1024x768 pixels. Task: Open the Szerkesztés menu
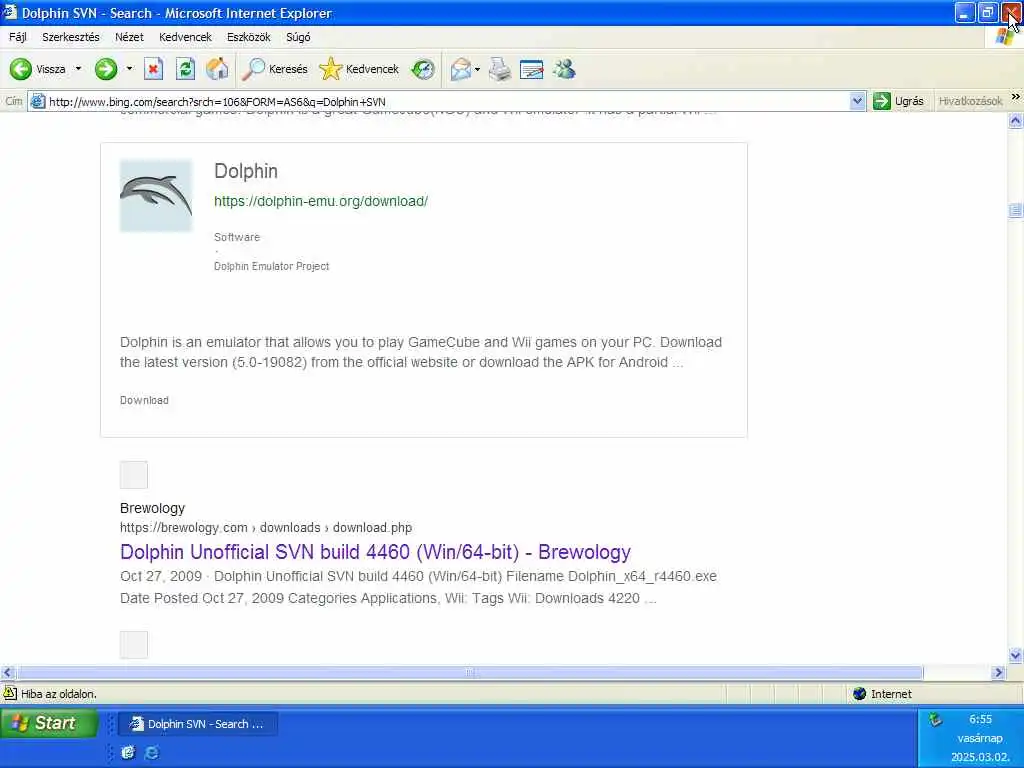coord(71,37)
